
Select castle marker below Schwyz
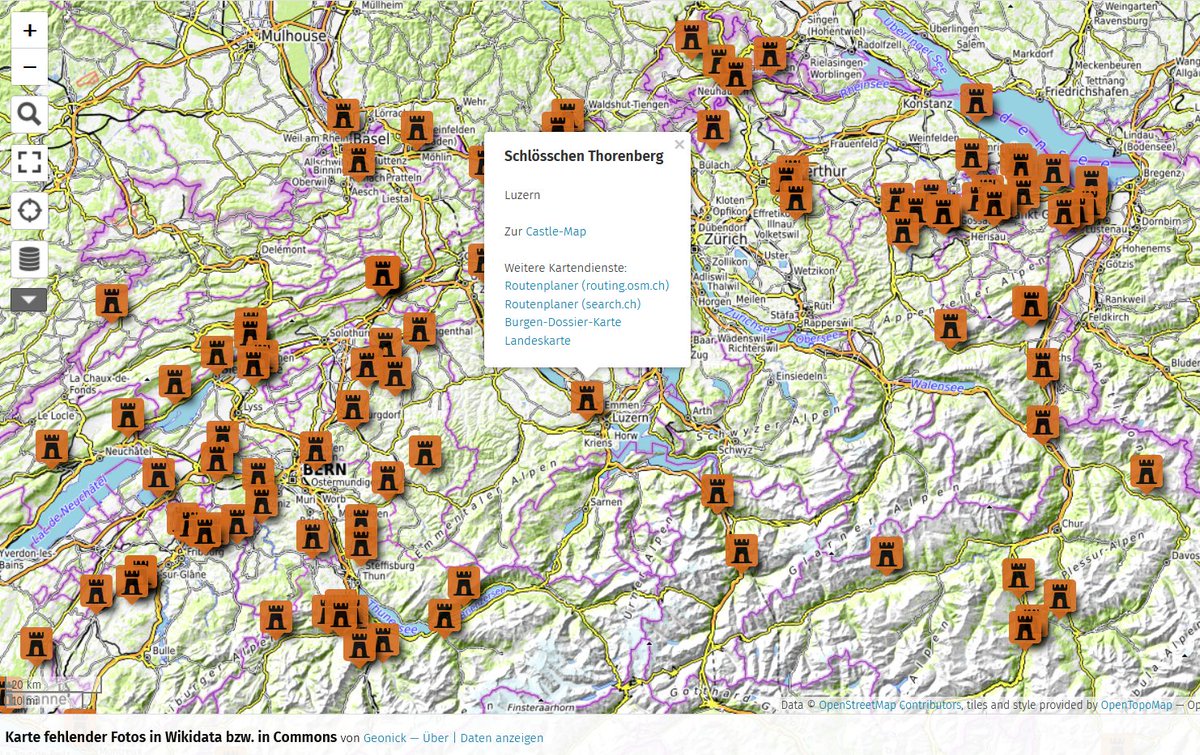[717, 491]
